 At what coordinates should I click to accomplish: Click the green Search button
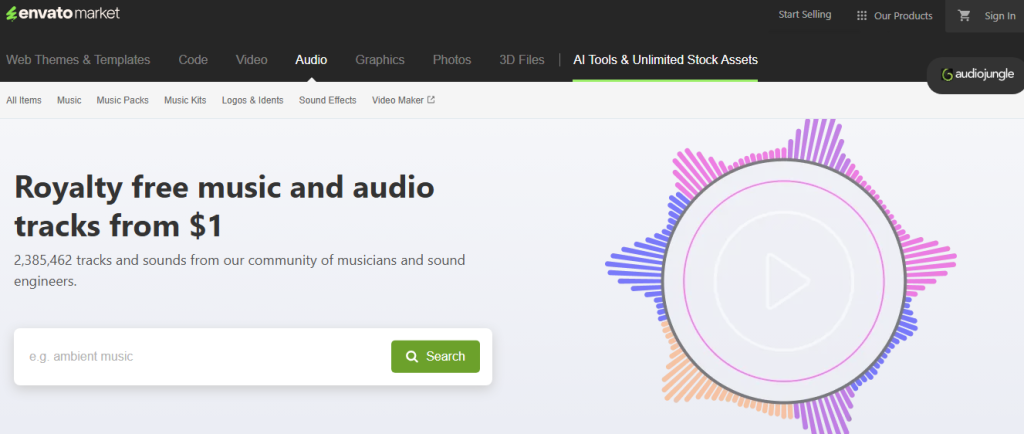pos(436,356)
